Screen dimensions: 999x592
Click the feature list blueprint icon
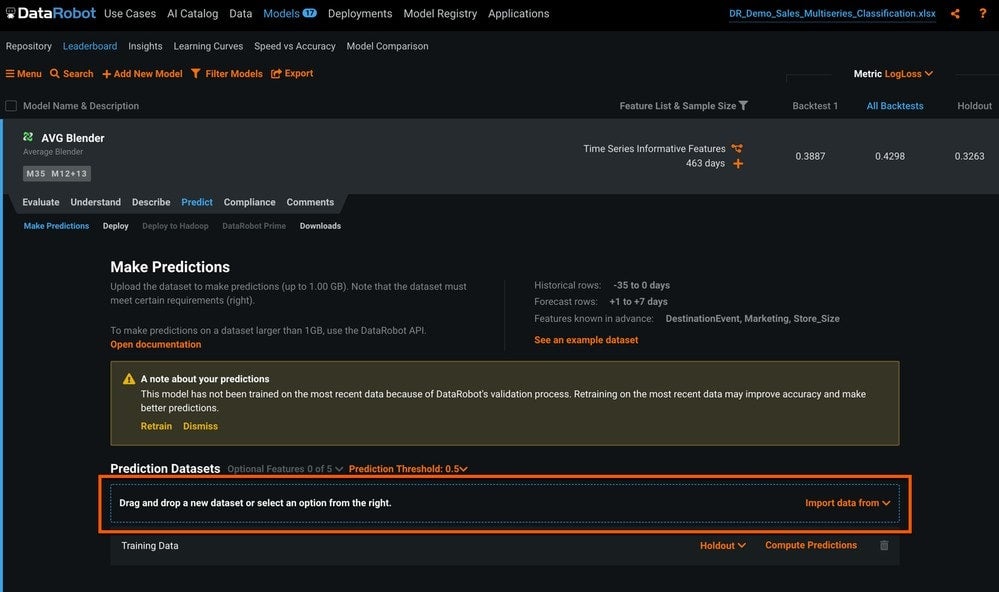click(737, 148)
